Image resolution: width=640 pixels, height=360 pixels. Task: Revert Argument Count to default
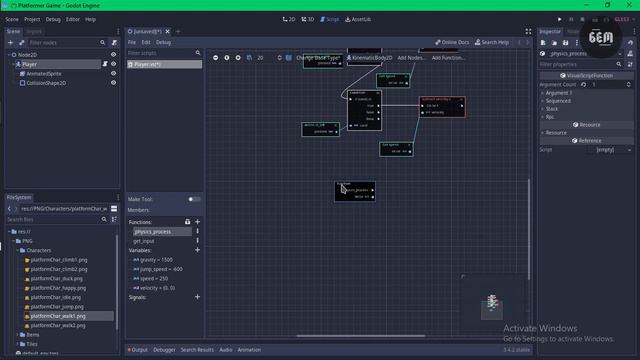pyautogui.click(x=584, y=84)
